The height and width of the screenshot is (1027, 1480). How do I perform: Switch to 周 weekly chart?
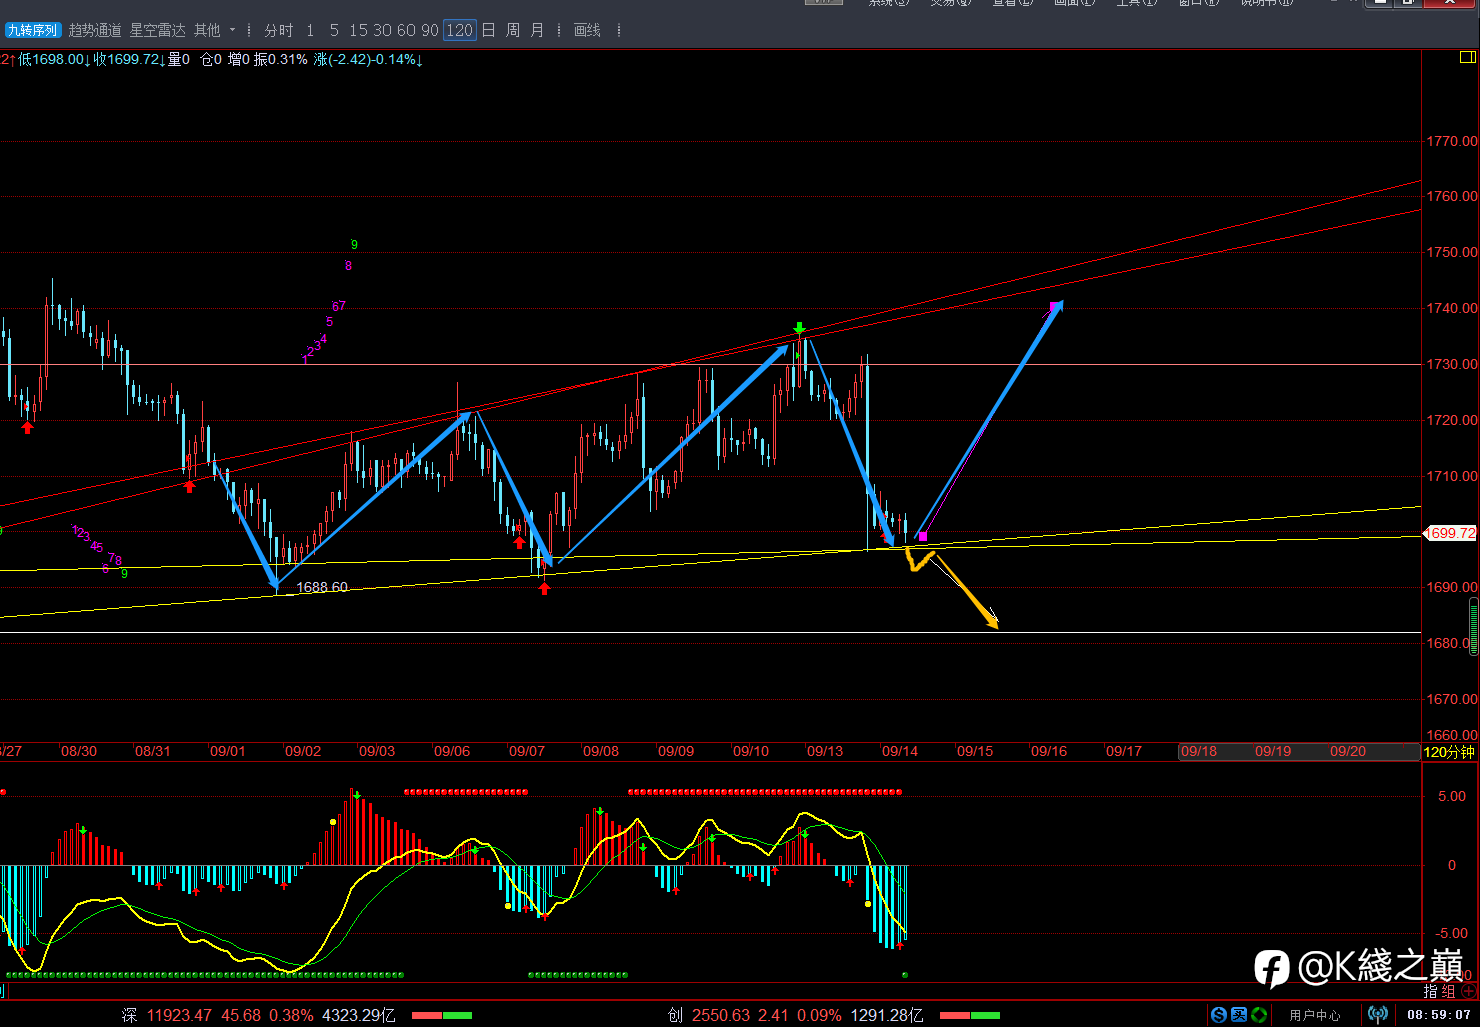click(513, 30)
